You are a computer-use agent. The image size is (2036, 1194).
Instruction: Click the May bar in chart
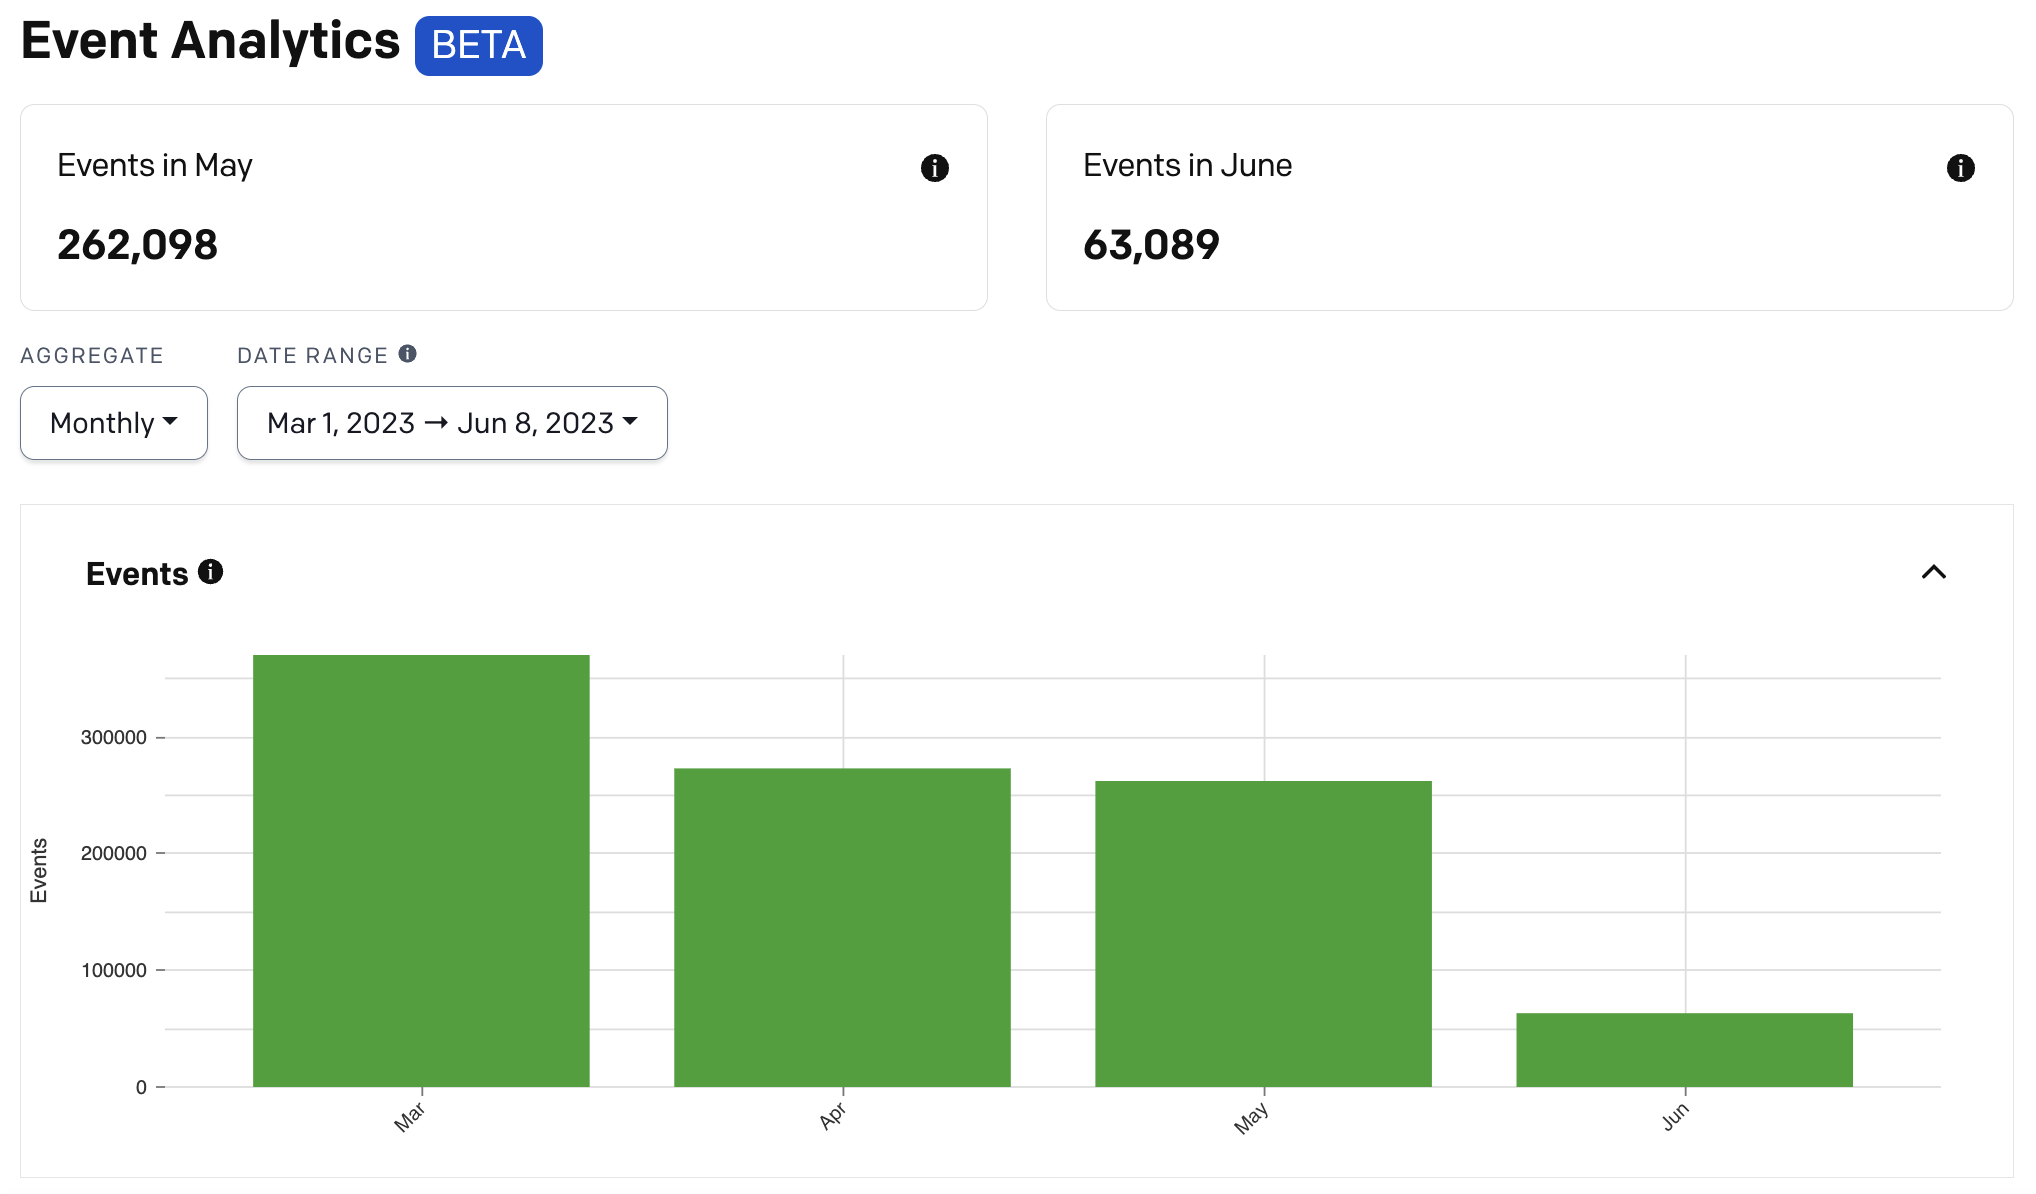click(1263, 933)
